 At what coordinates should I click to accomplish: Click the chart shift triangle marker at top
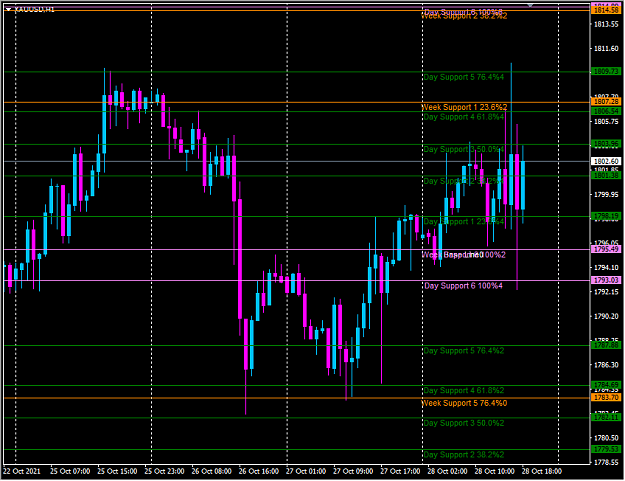click(x=530, y=5)
